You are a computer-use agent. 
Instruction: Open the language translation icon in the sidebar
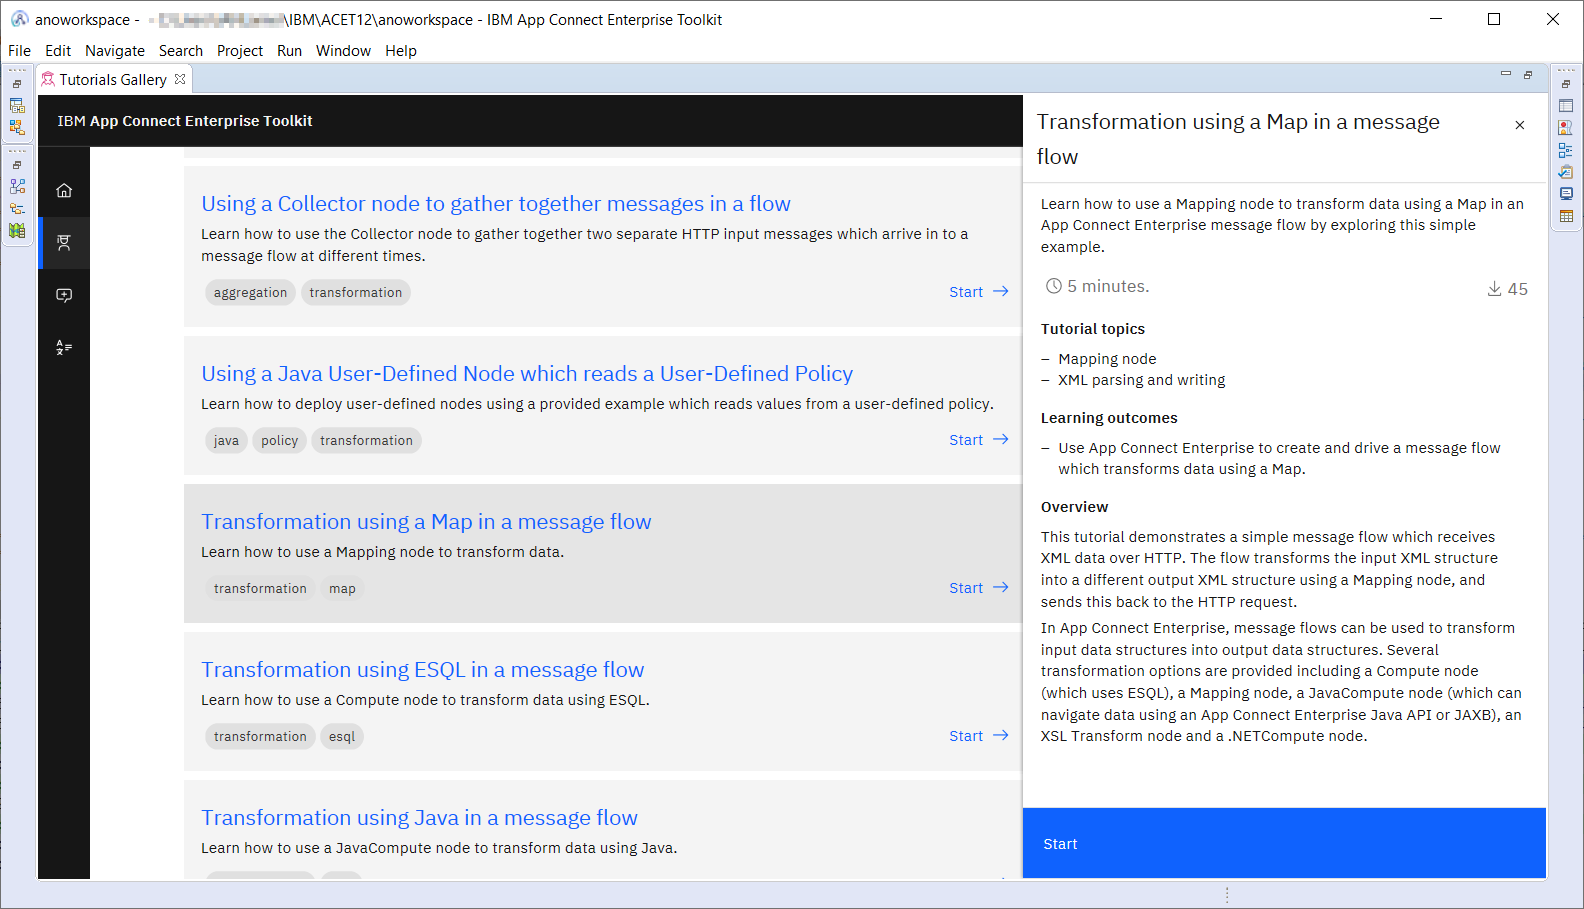(64, 347)
